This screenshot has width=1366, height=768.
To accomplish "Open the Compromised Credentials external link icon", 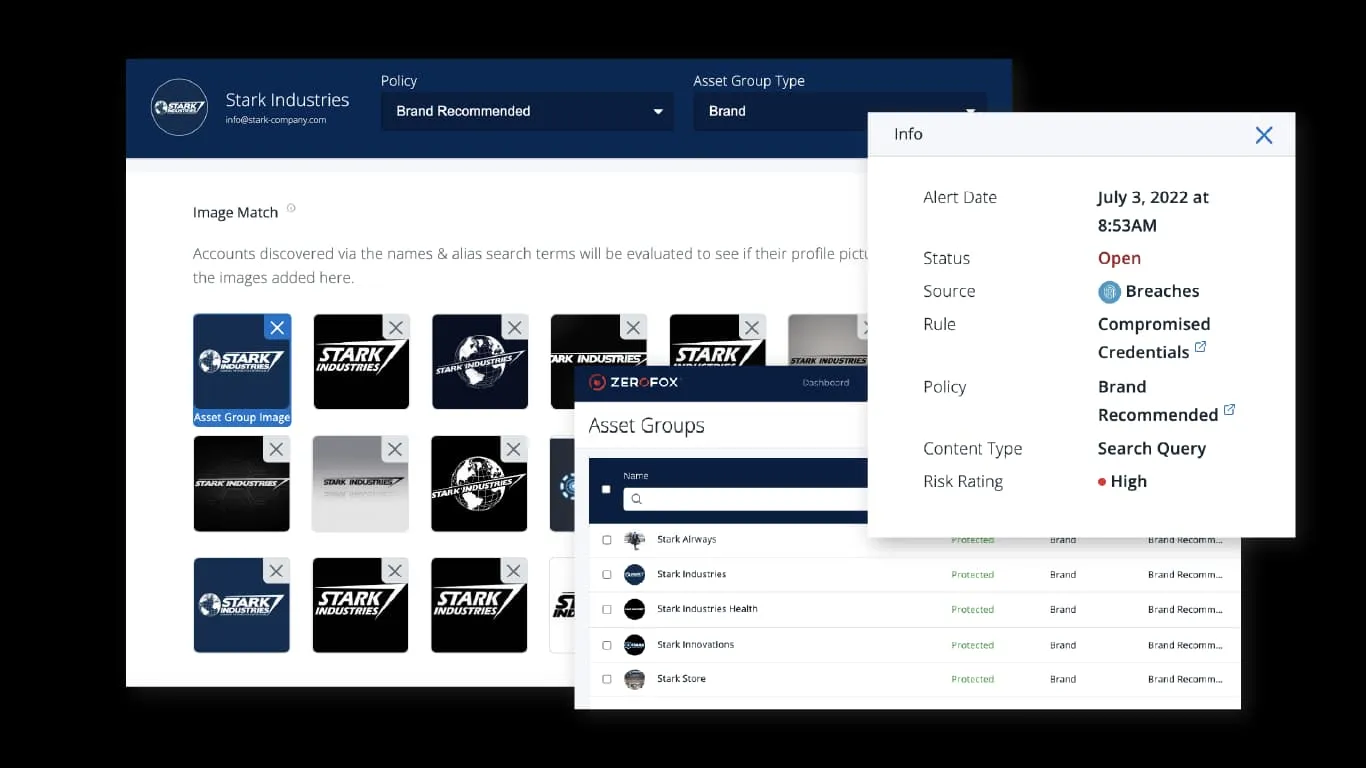I will (1201, 347).
